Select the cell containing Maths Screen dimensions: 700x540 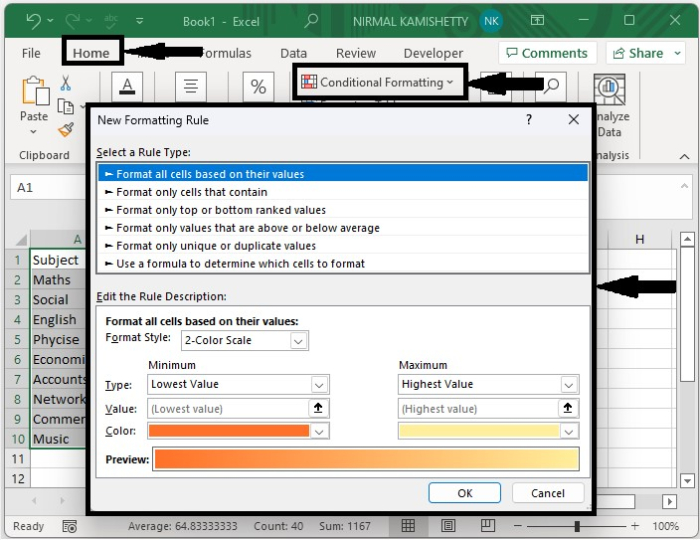(58, 280)
